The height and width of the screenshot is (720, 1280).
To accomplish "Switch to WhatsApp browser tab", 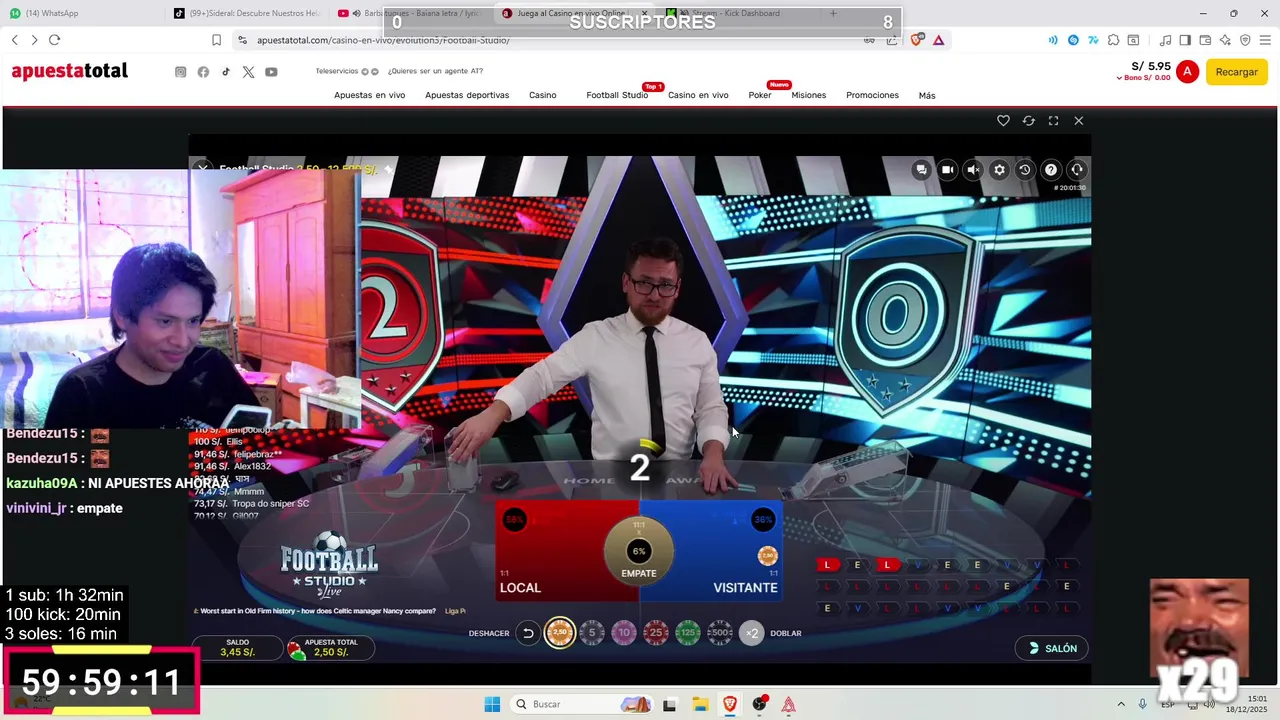I will point(80,13).
